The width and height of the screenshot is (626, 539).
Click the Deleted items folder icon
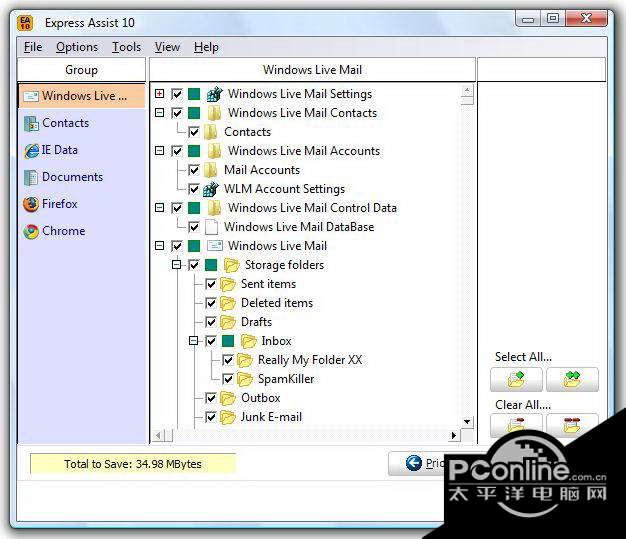[228, 303]
